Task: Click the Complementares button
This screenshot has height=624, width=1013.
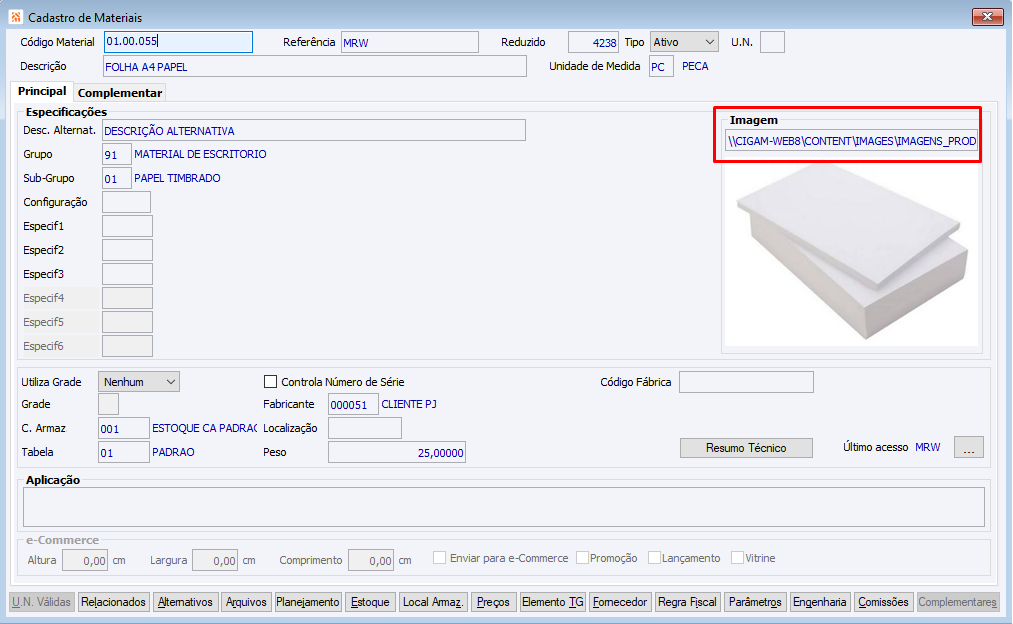Action: (x=957, y=602)
